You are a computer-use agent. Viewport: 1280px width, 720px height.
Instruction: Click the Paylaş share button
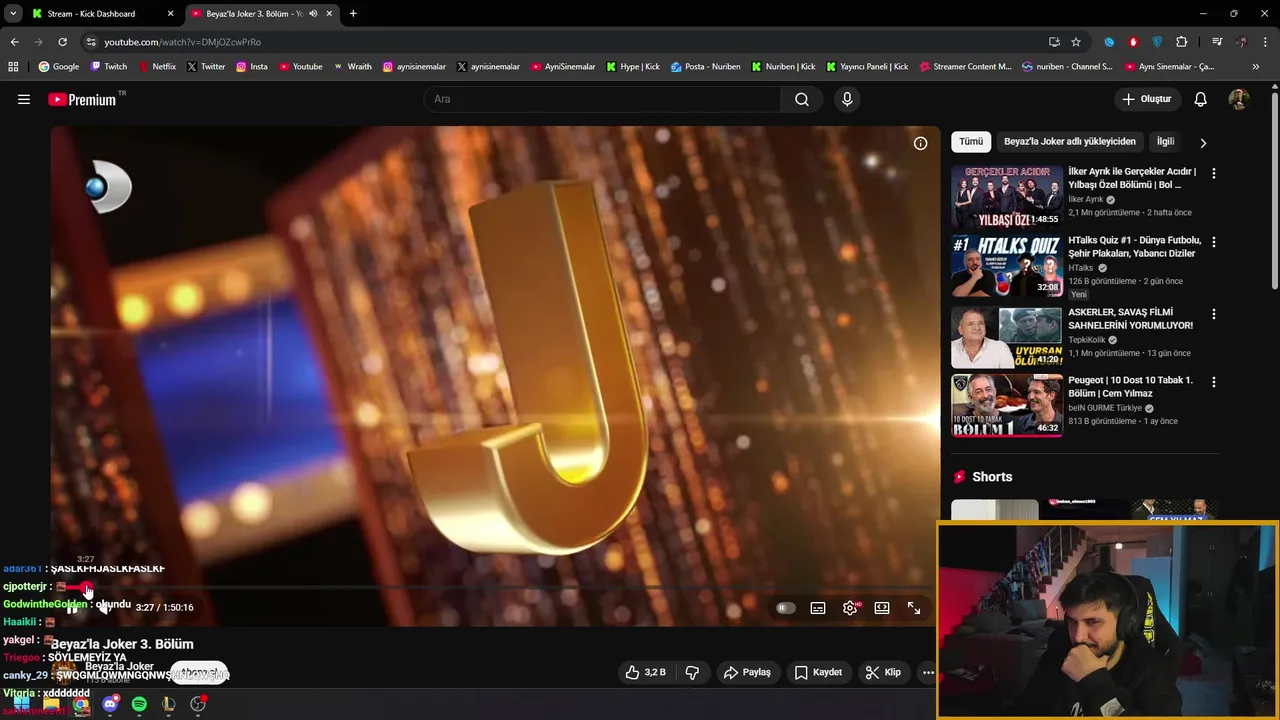[747, 672]
